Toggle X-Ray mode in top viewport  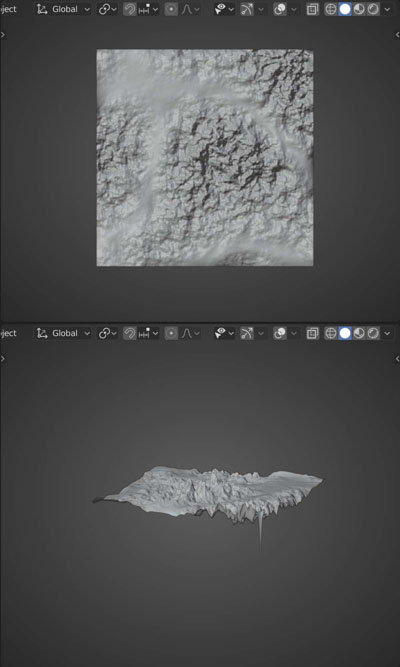coord(312,9)
